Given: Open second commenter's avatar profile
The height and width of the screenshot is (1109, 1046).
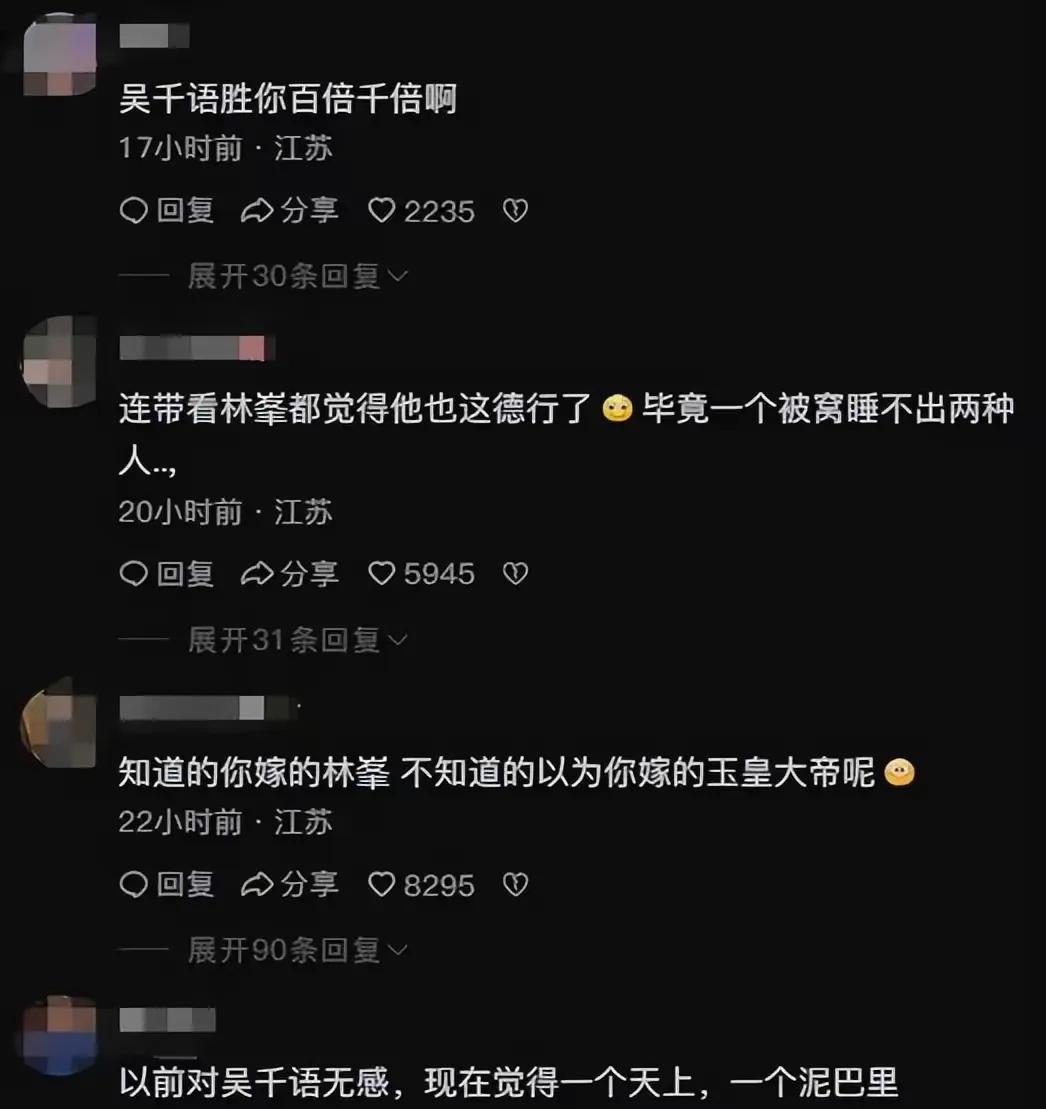Looking at the screenshot, I should pos(60,362).
